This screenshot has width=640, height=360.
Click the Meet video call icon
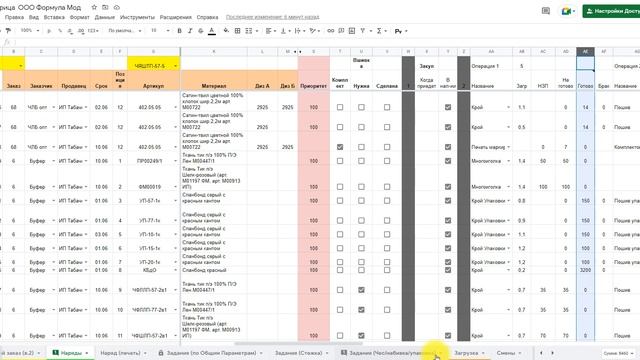coord(566,11)
